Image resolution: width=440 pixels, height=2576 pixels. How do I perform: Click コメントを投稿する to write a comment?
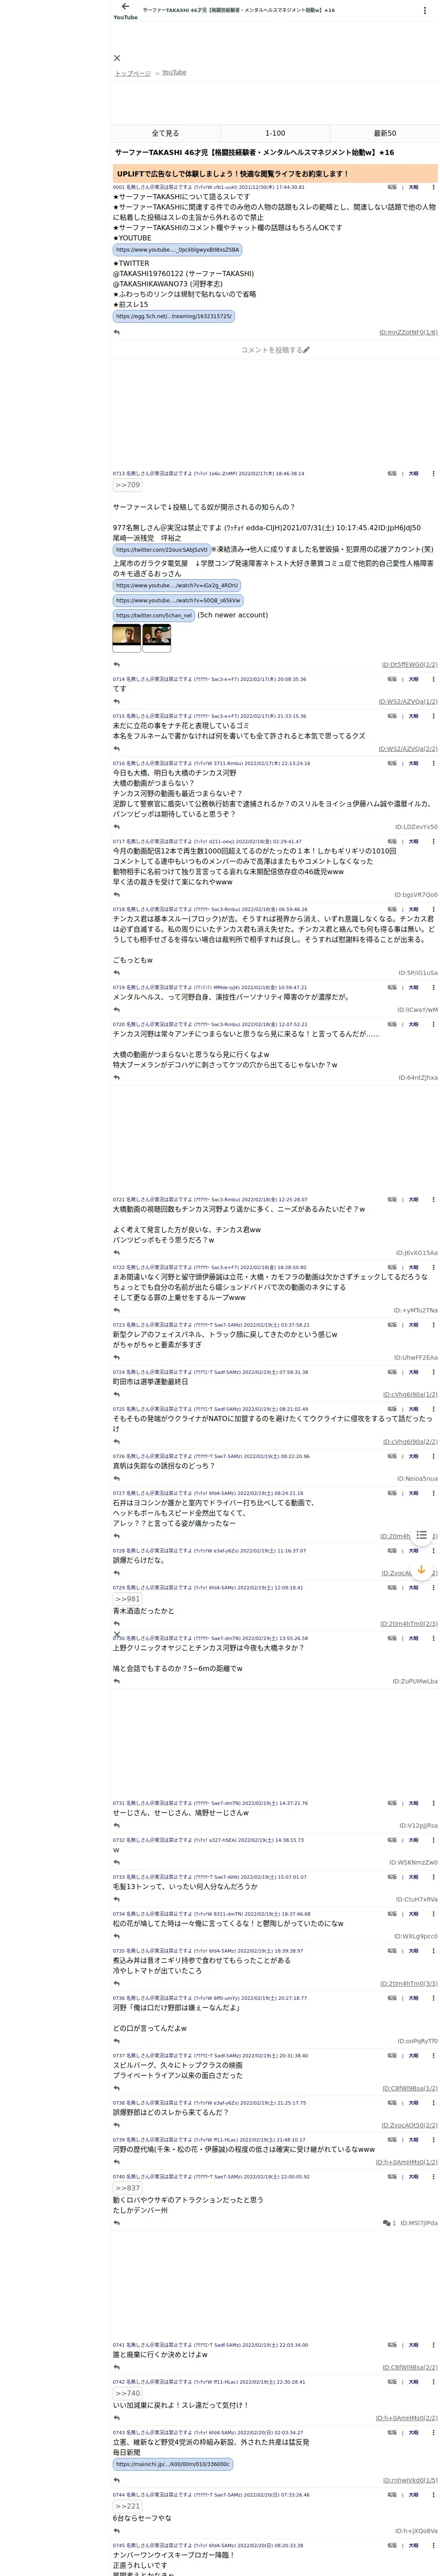click(275, 350)
